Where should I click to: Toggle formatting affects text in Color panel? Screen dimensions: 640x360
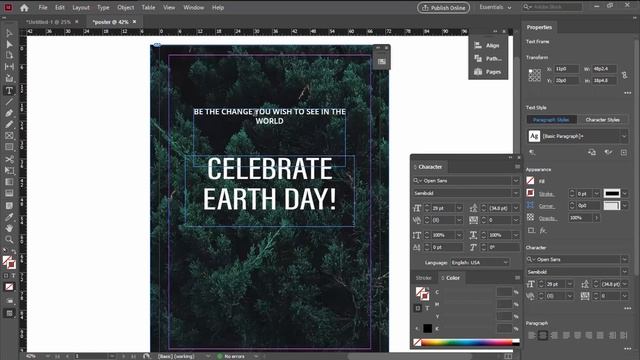[427, 308]
